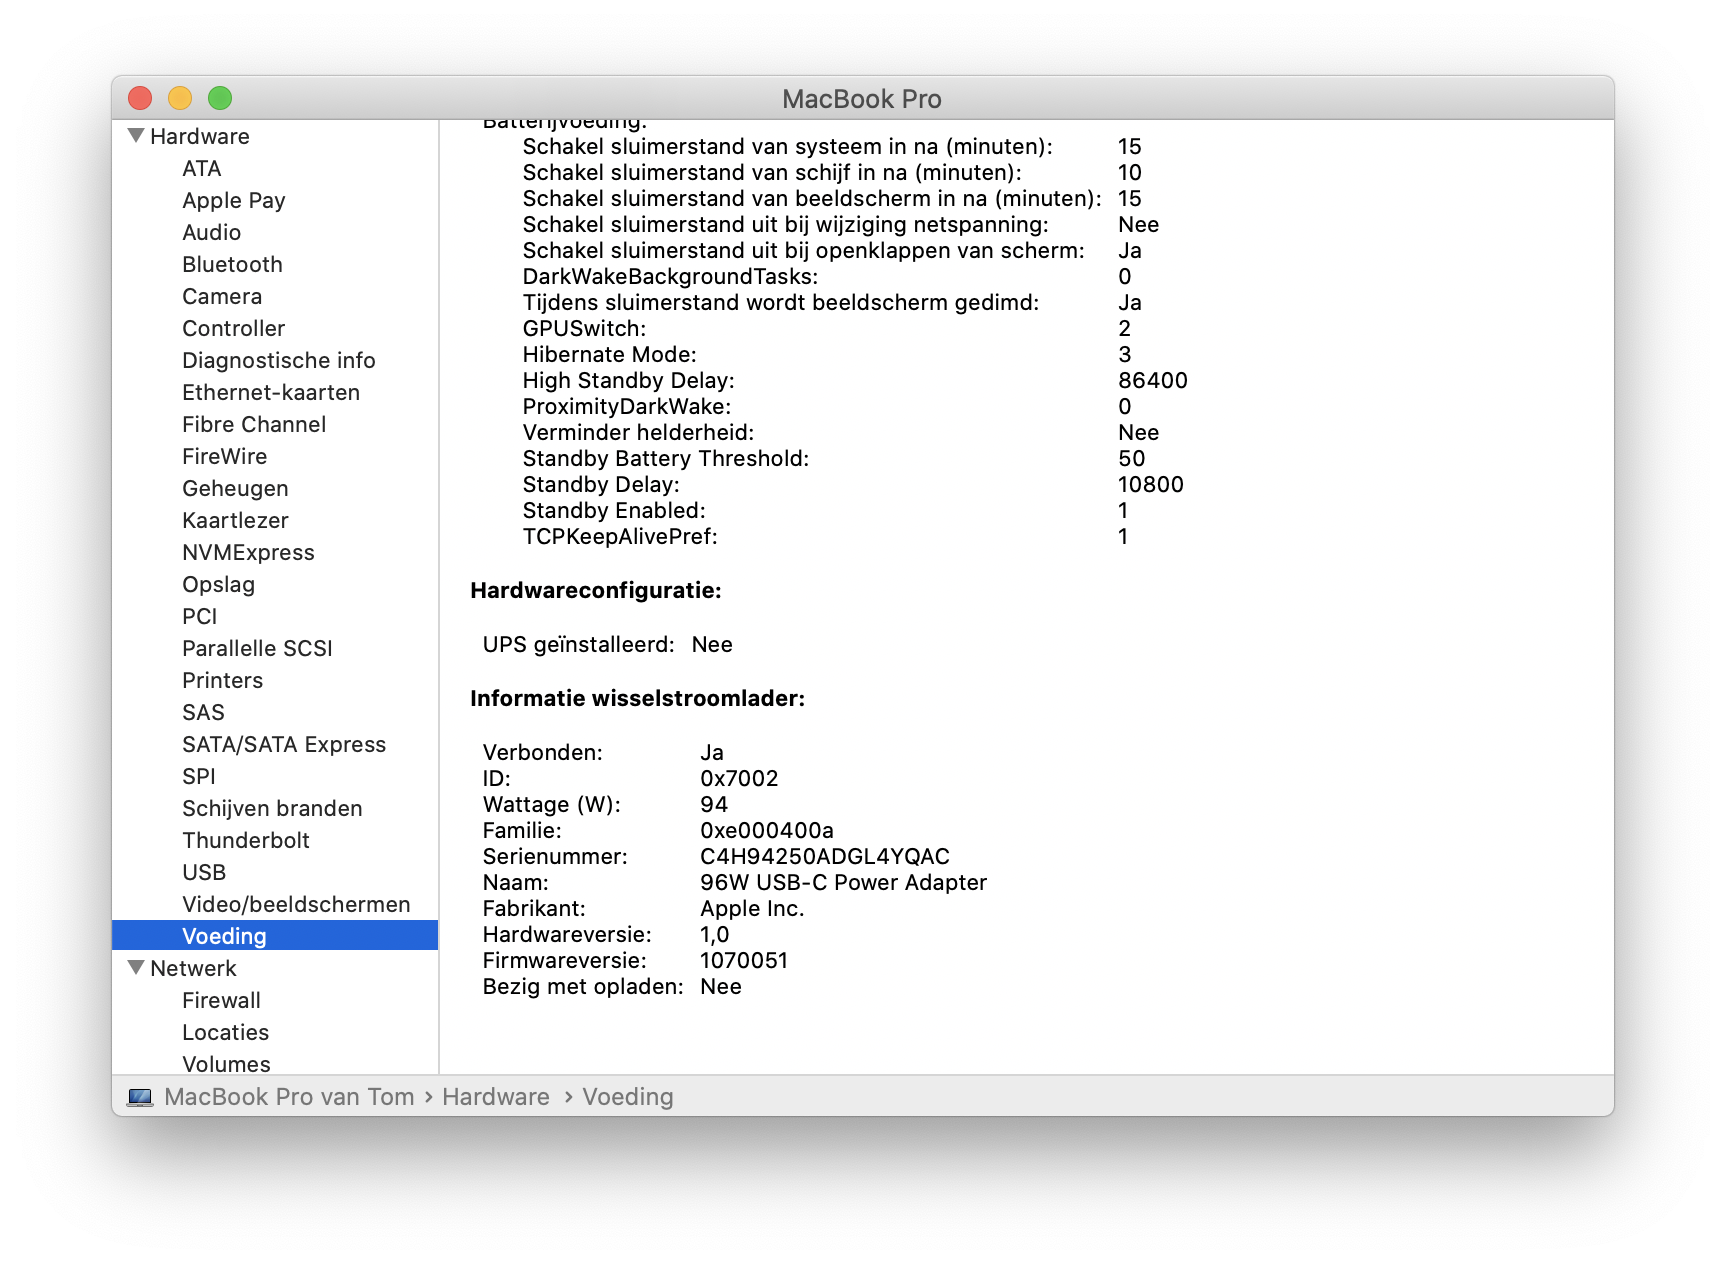The image size is (1726, 1264).
Task: Click the Netwerk category label
Action: click(x=193, y=968)
